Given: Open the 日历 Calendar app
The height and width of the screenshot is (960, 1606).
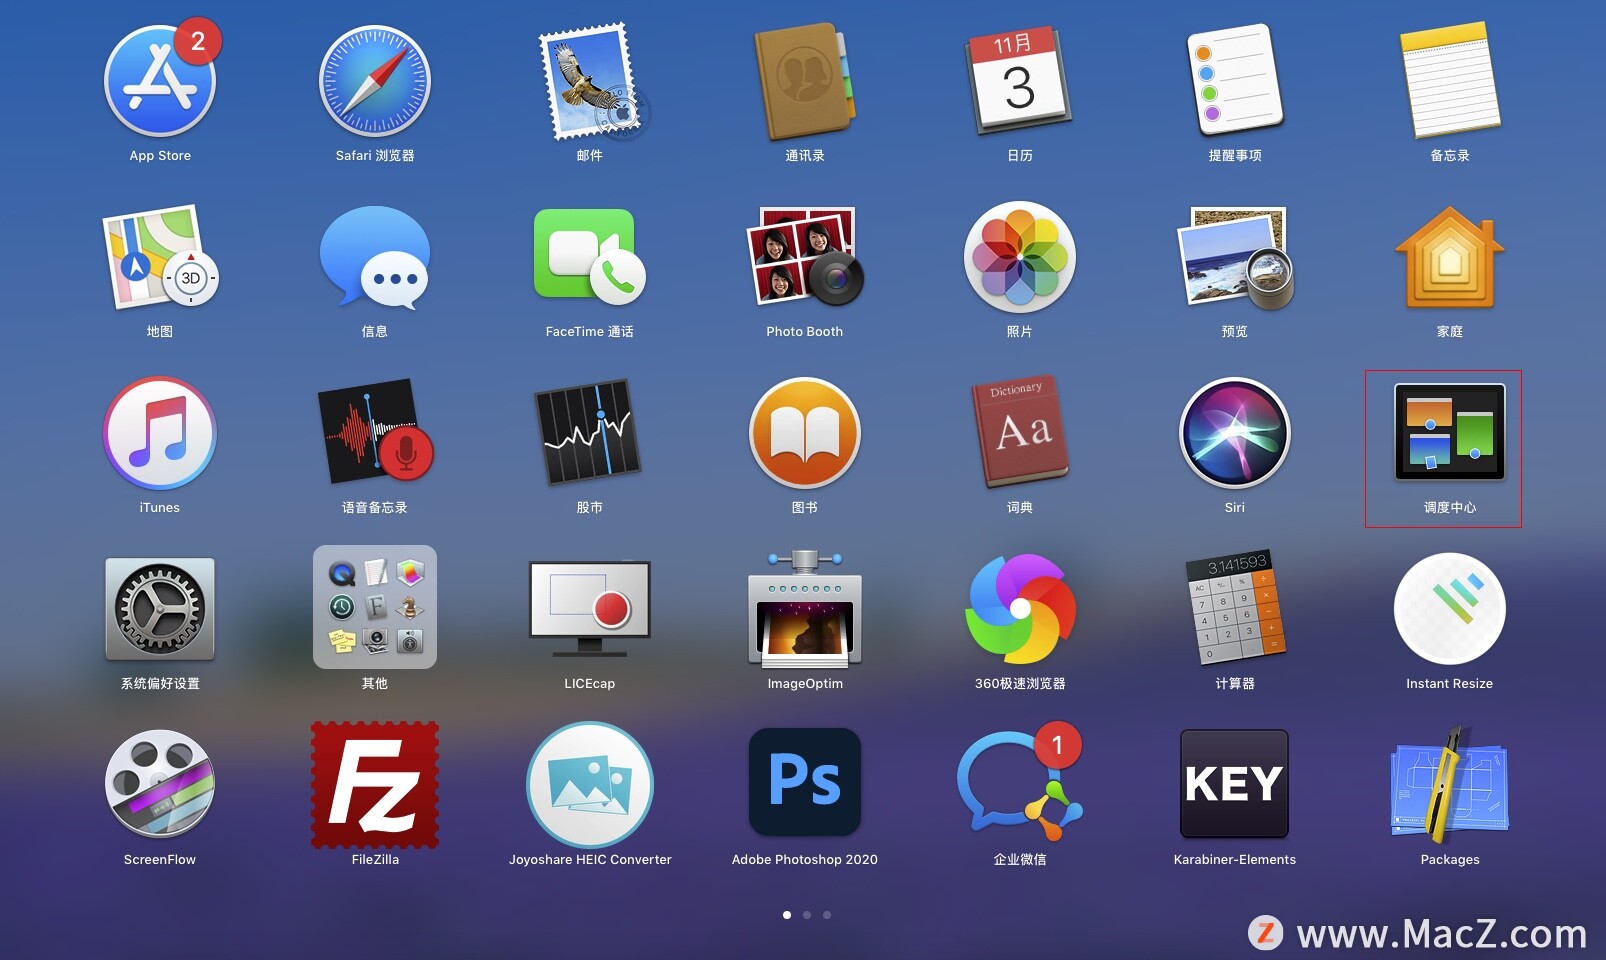Looking at the screenshot, I should pyautogui.click(x=1019, y=82).
